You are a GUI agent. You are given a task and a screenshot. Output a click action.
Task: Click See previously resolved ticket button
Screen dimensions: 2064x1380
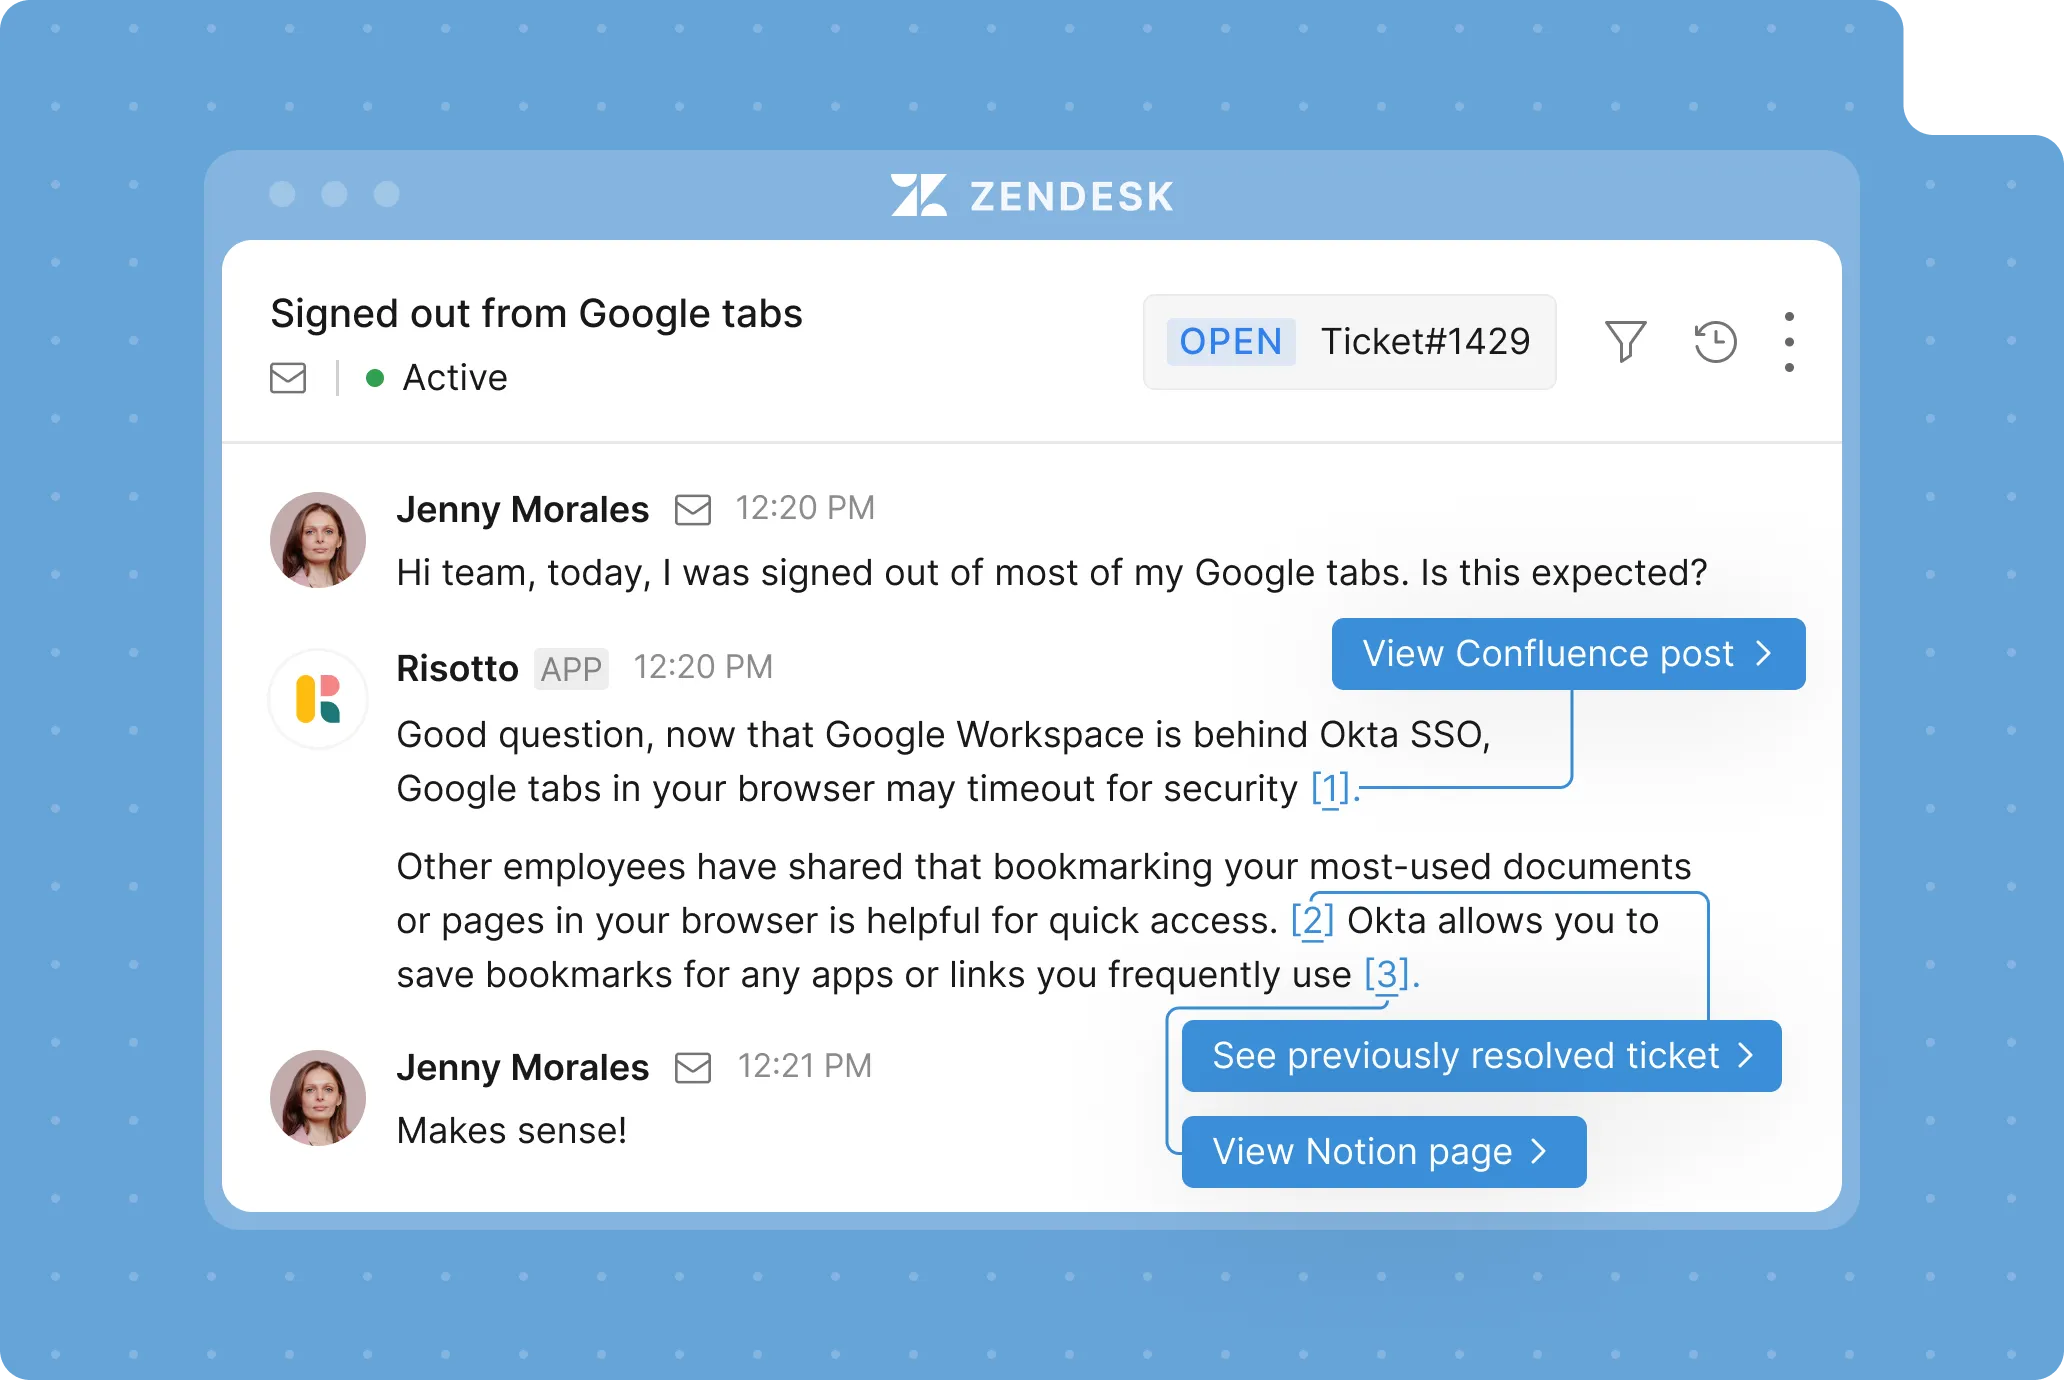tap(1481, 1056)
